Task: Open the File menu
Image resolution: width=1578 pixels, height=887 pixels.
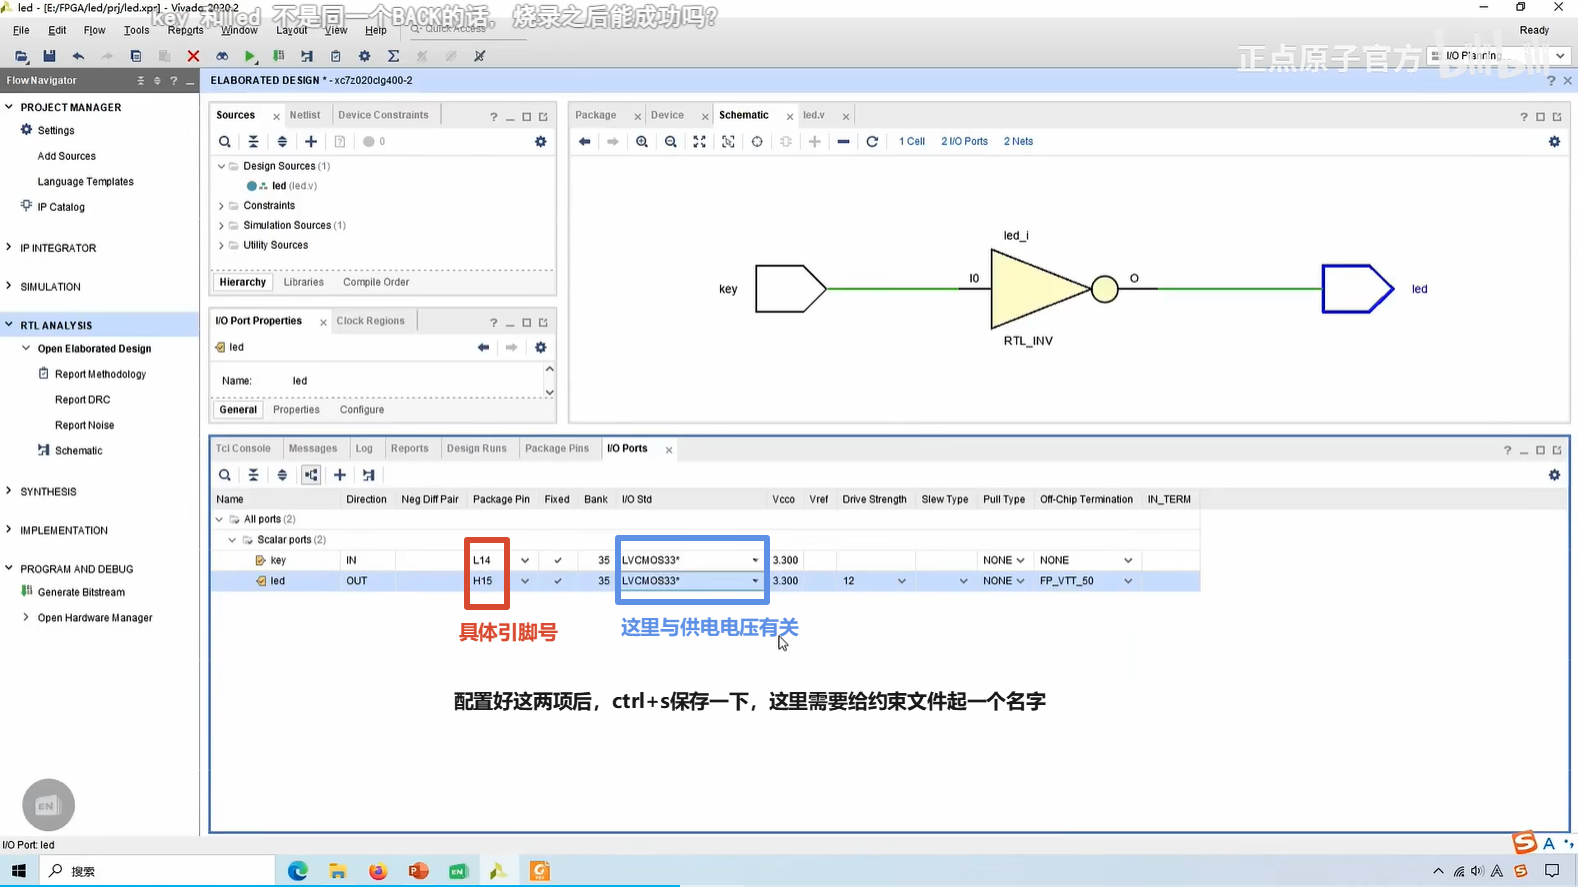Action: click(x=21, y=30)
